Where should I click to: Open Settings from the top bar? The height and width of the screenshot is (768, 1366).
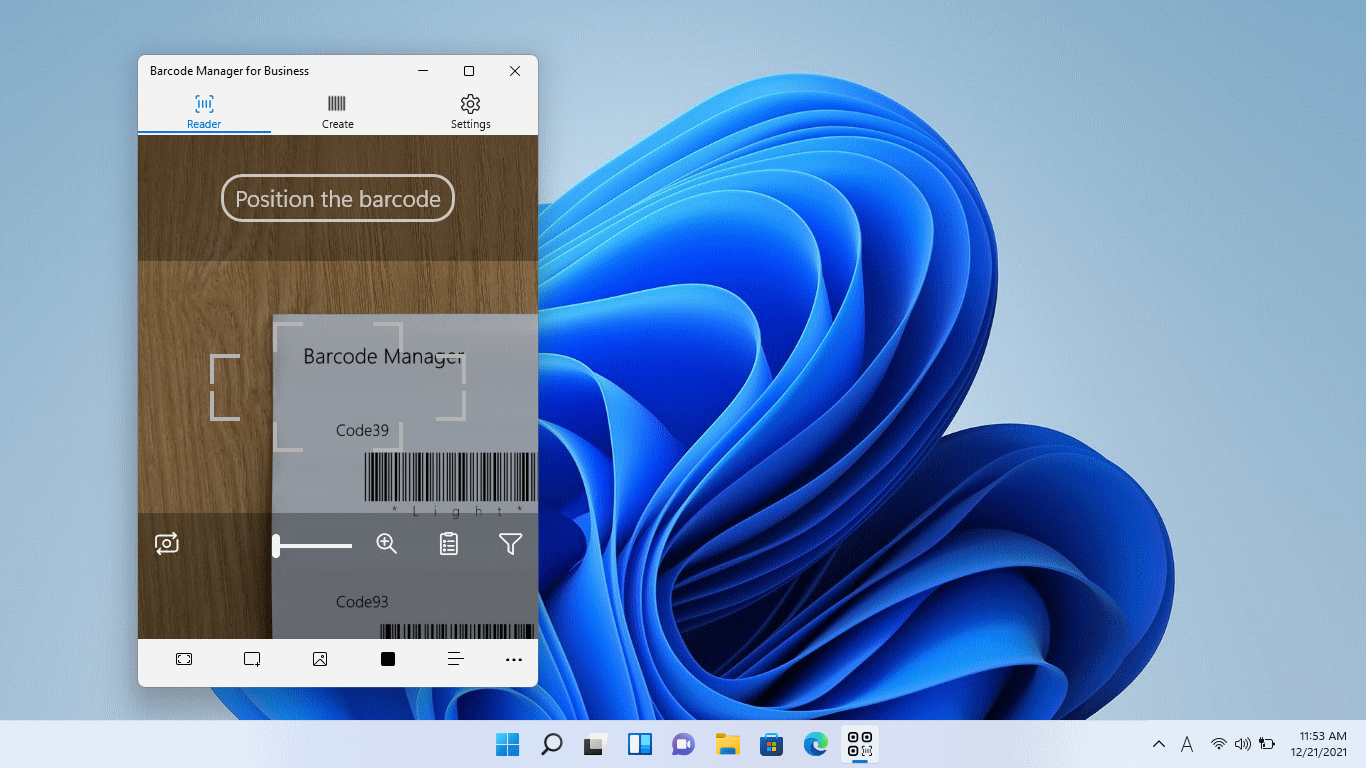[x=470, y=110]
